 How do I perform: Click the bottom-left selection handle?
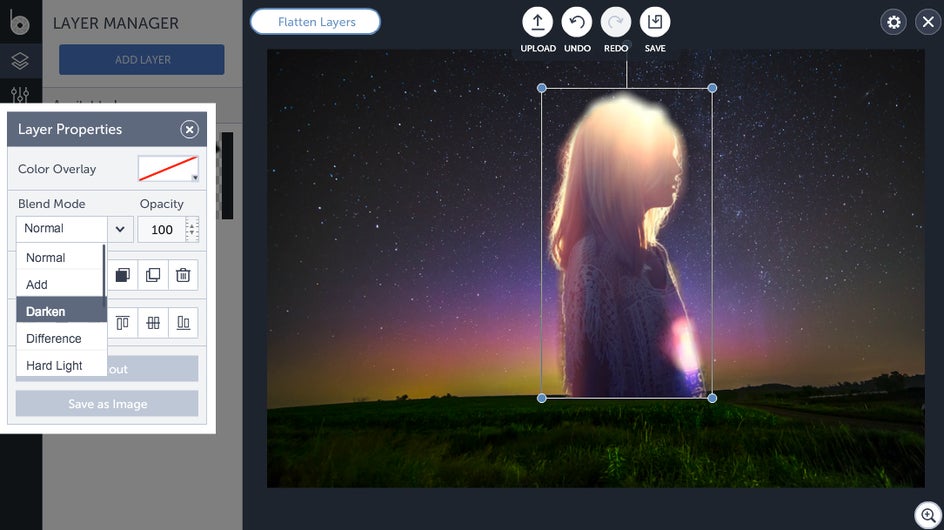541,398
